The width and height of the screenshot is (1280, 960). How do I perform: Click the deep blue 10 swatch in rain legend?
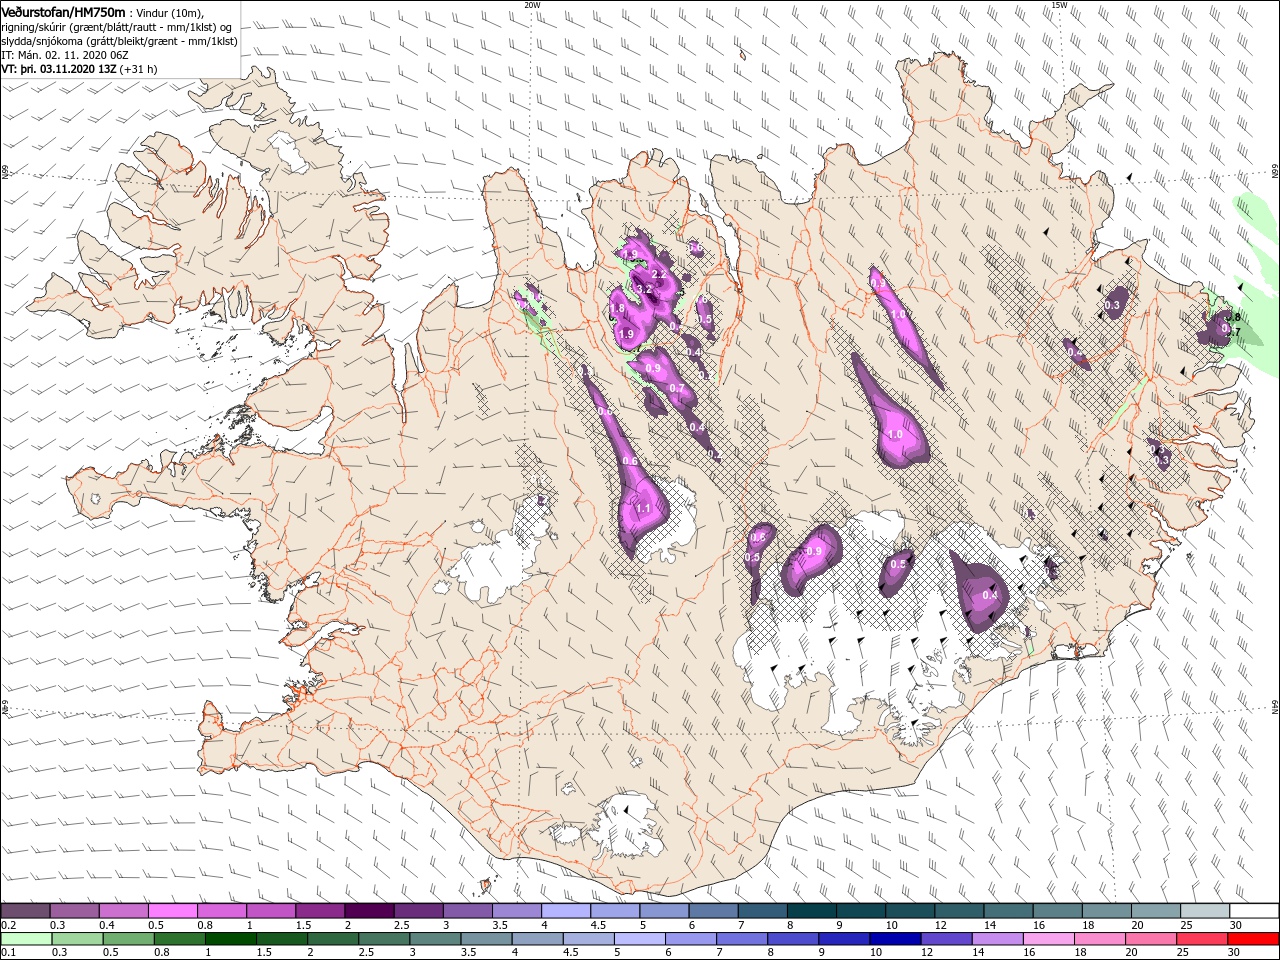(x=894, y=939)
